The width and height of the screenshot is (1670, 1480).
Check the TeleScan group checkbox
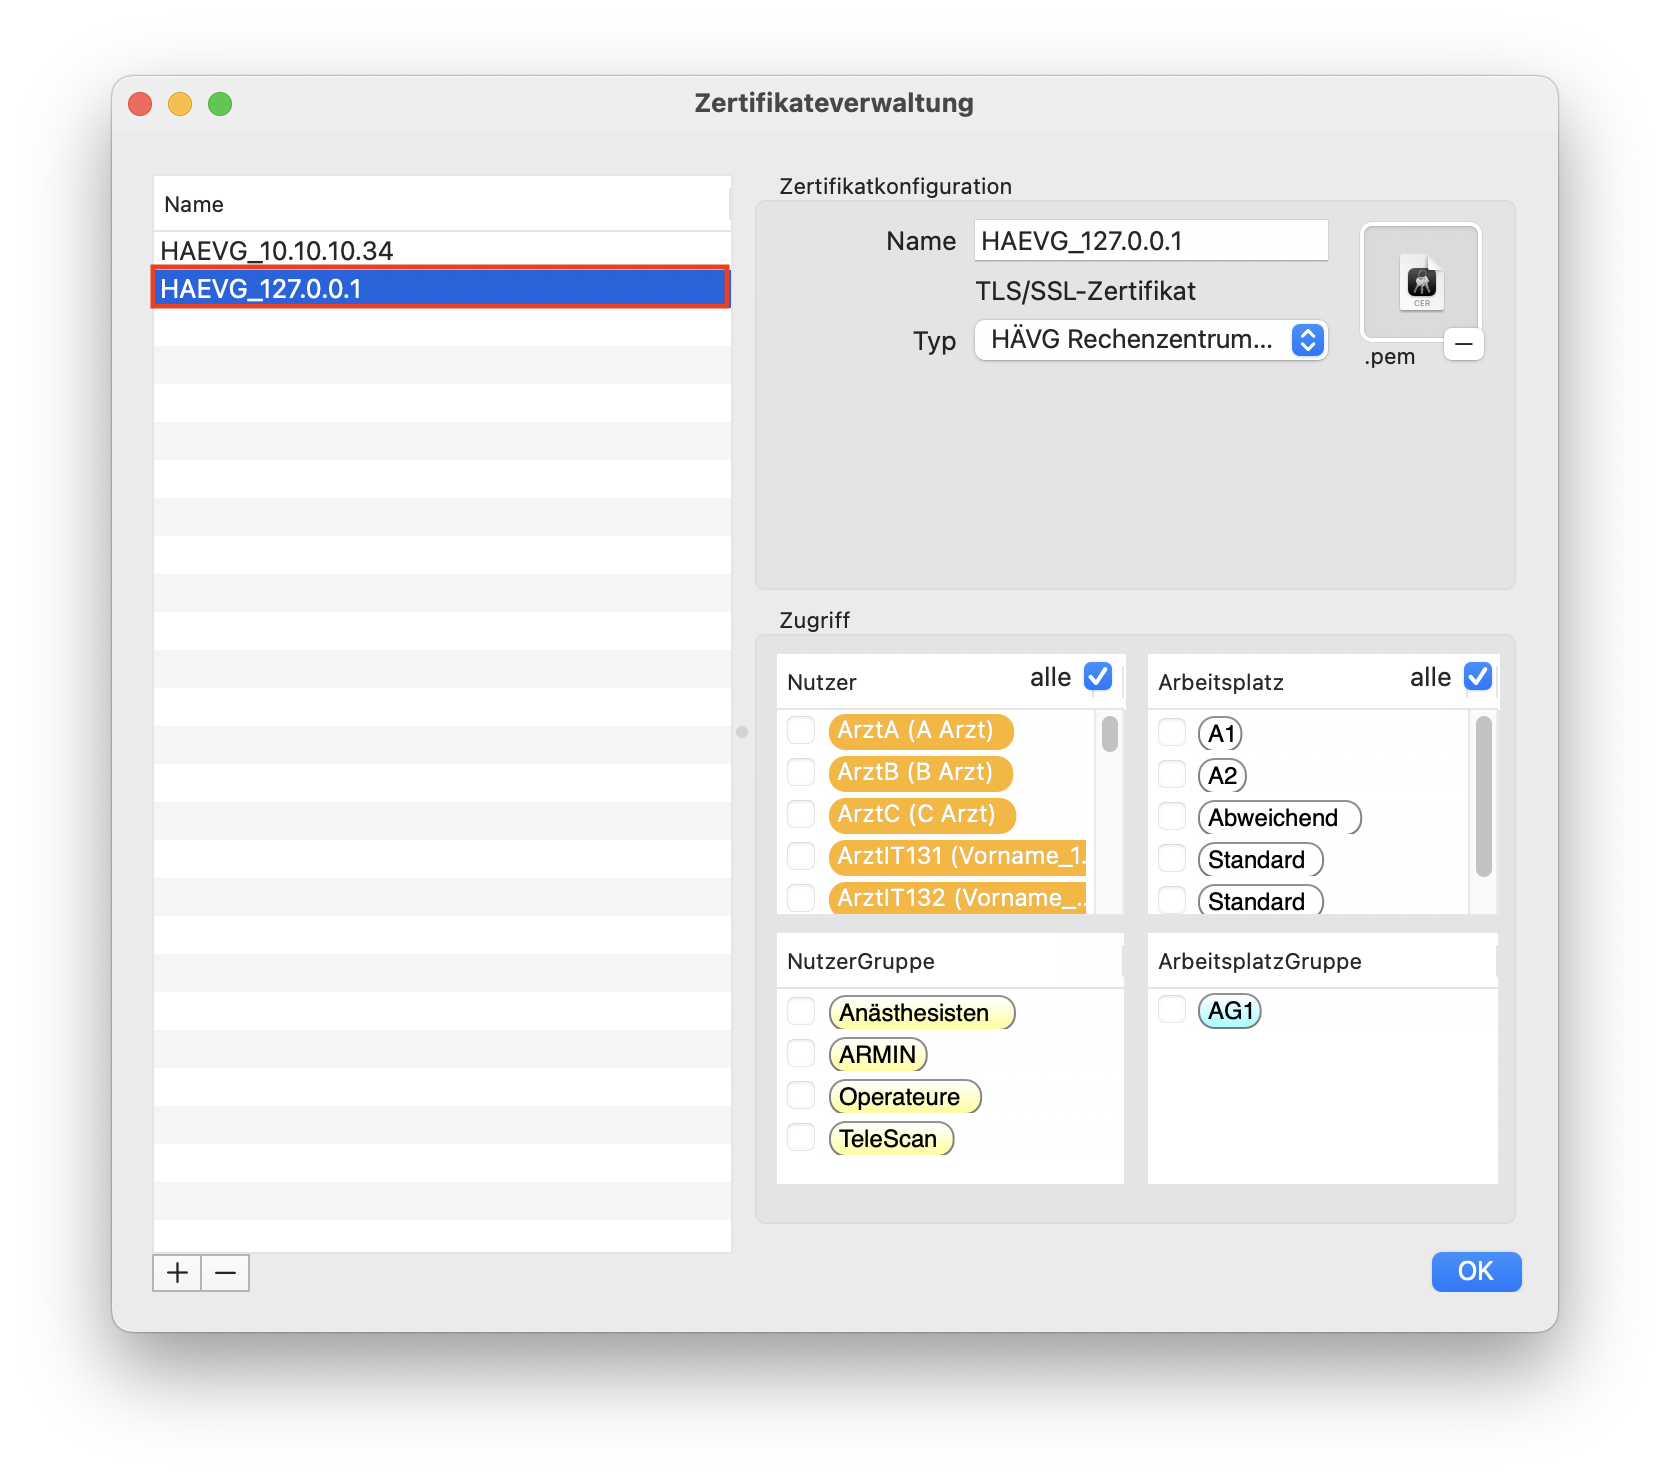[x=801, y=1138]
